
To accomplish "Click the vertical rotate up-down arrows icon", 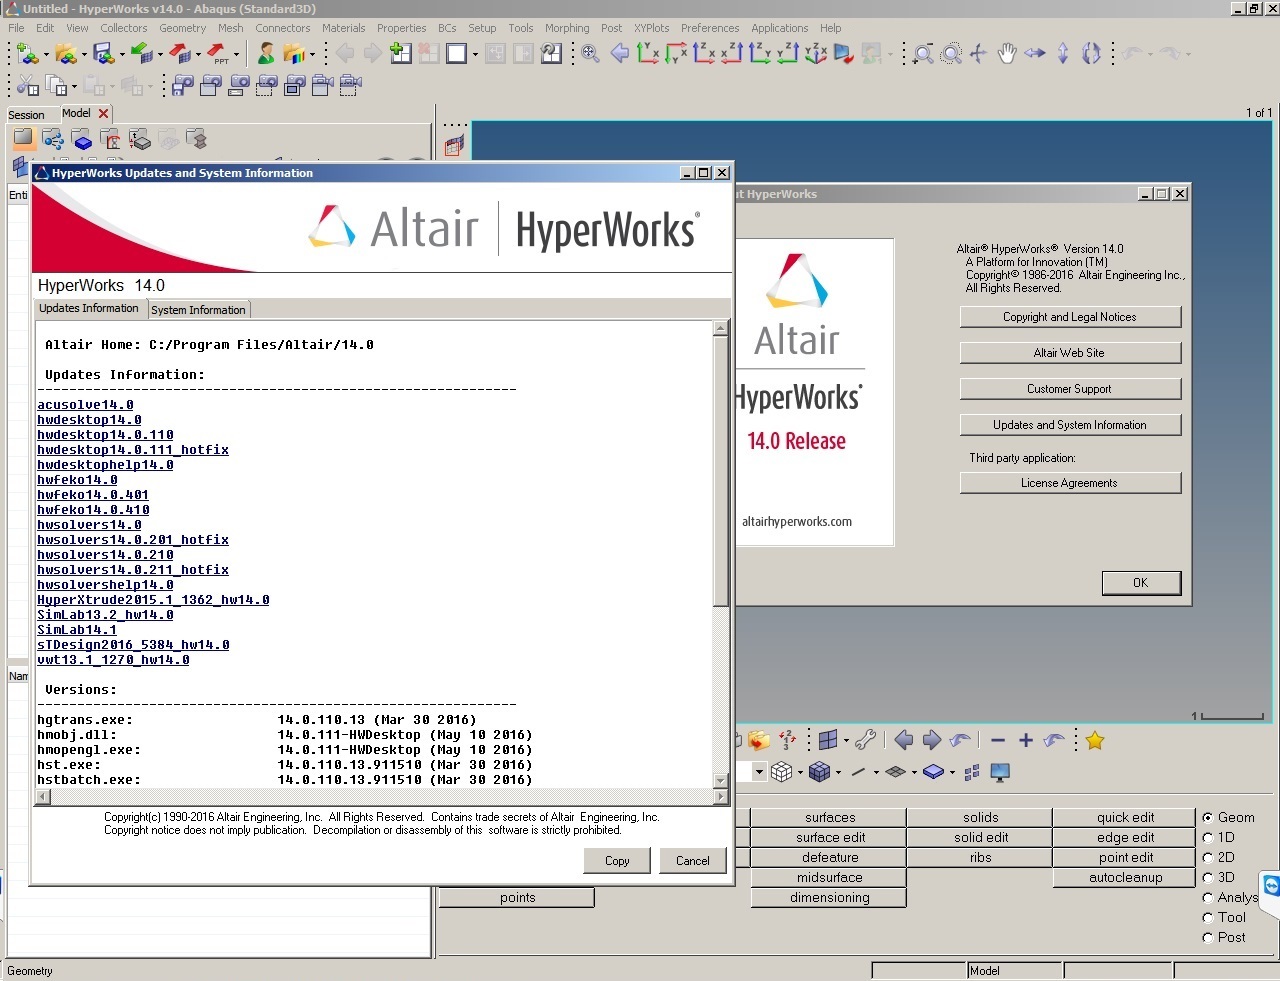I will [1063, 53].
